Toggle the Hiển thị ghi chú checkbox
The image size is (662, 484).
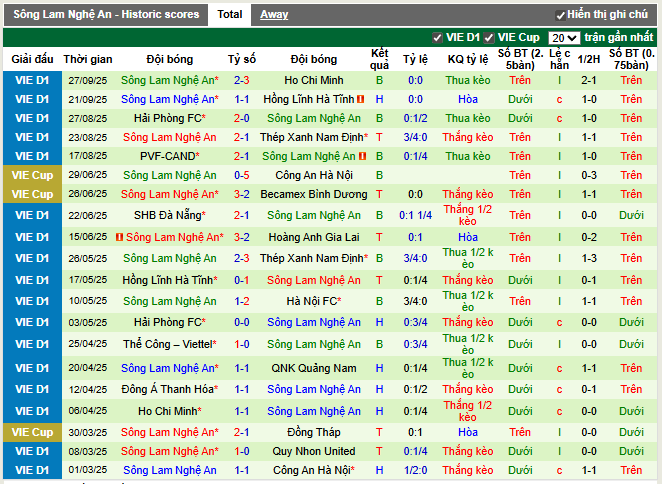point(560,16)
